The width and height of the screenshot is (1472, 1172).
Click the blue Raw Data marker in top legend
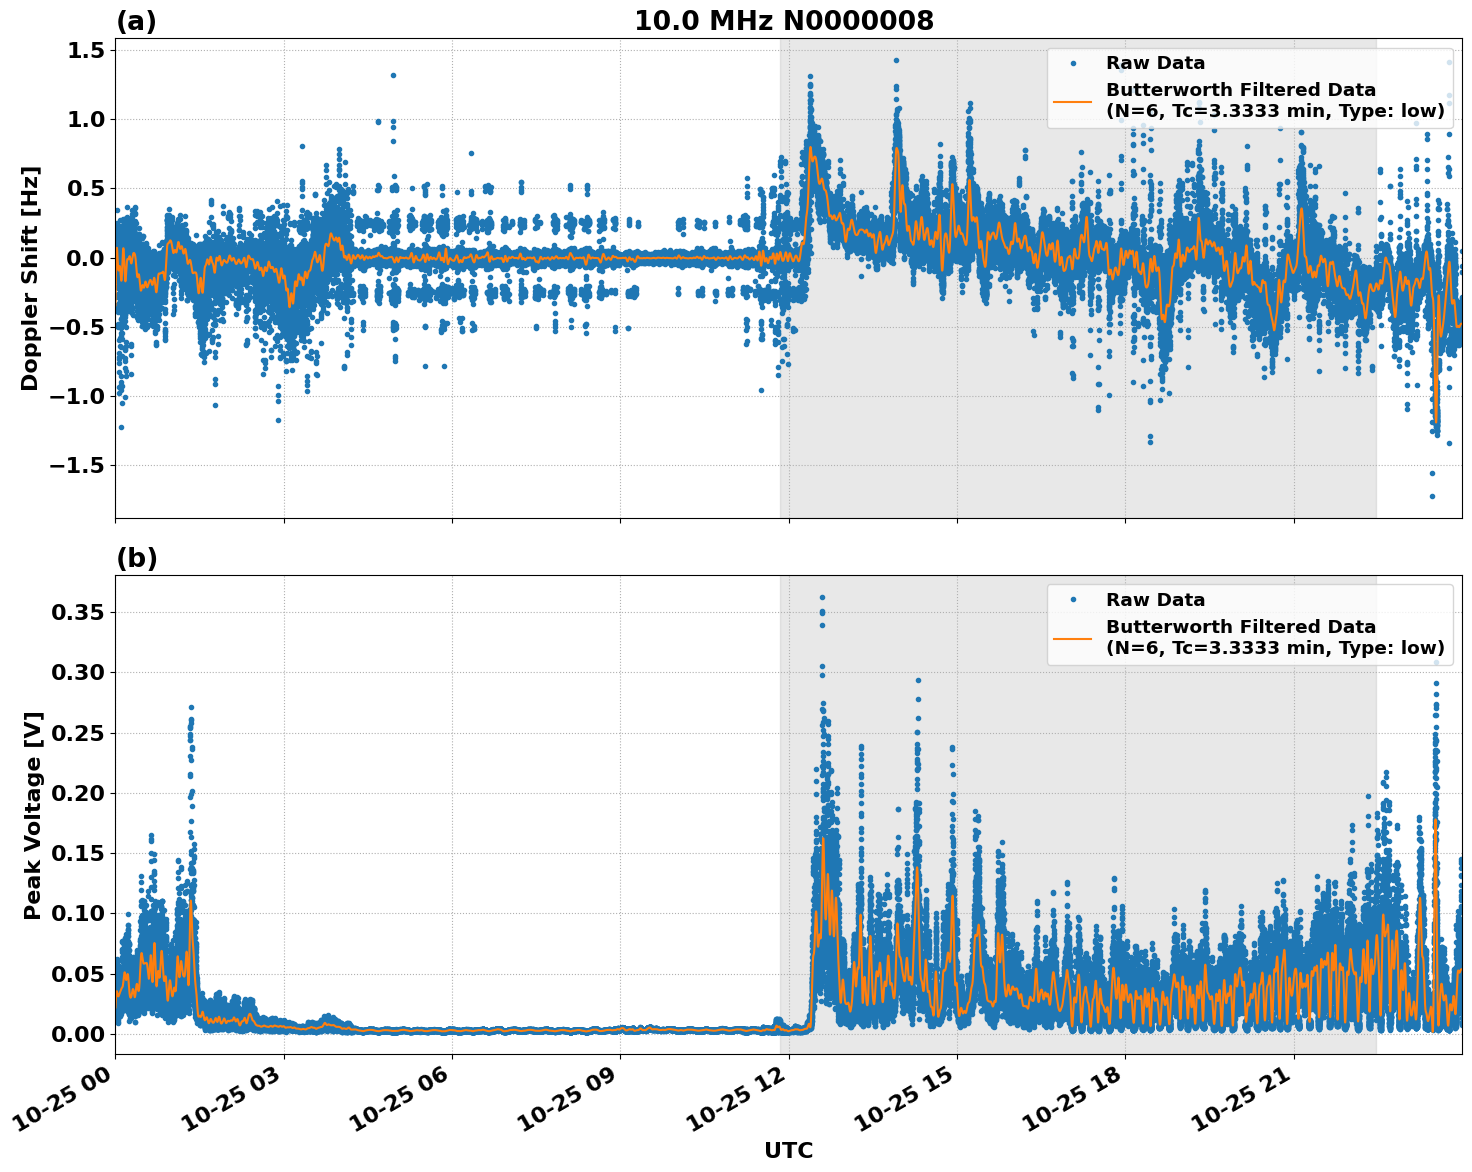(1073, 63)
